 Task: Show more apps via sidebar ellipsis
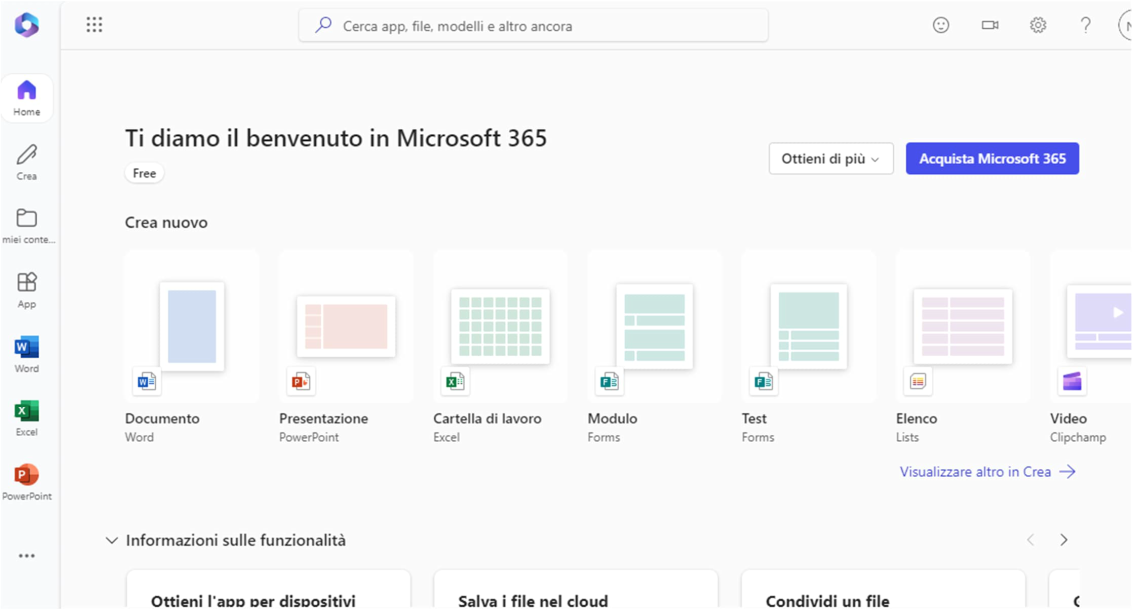(x=27, y=556)
